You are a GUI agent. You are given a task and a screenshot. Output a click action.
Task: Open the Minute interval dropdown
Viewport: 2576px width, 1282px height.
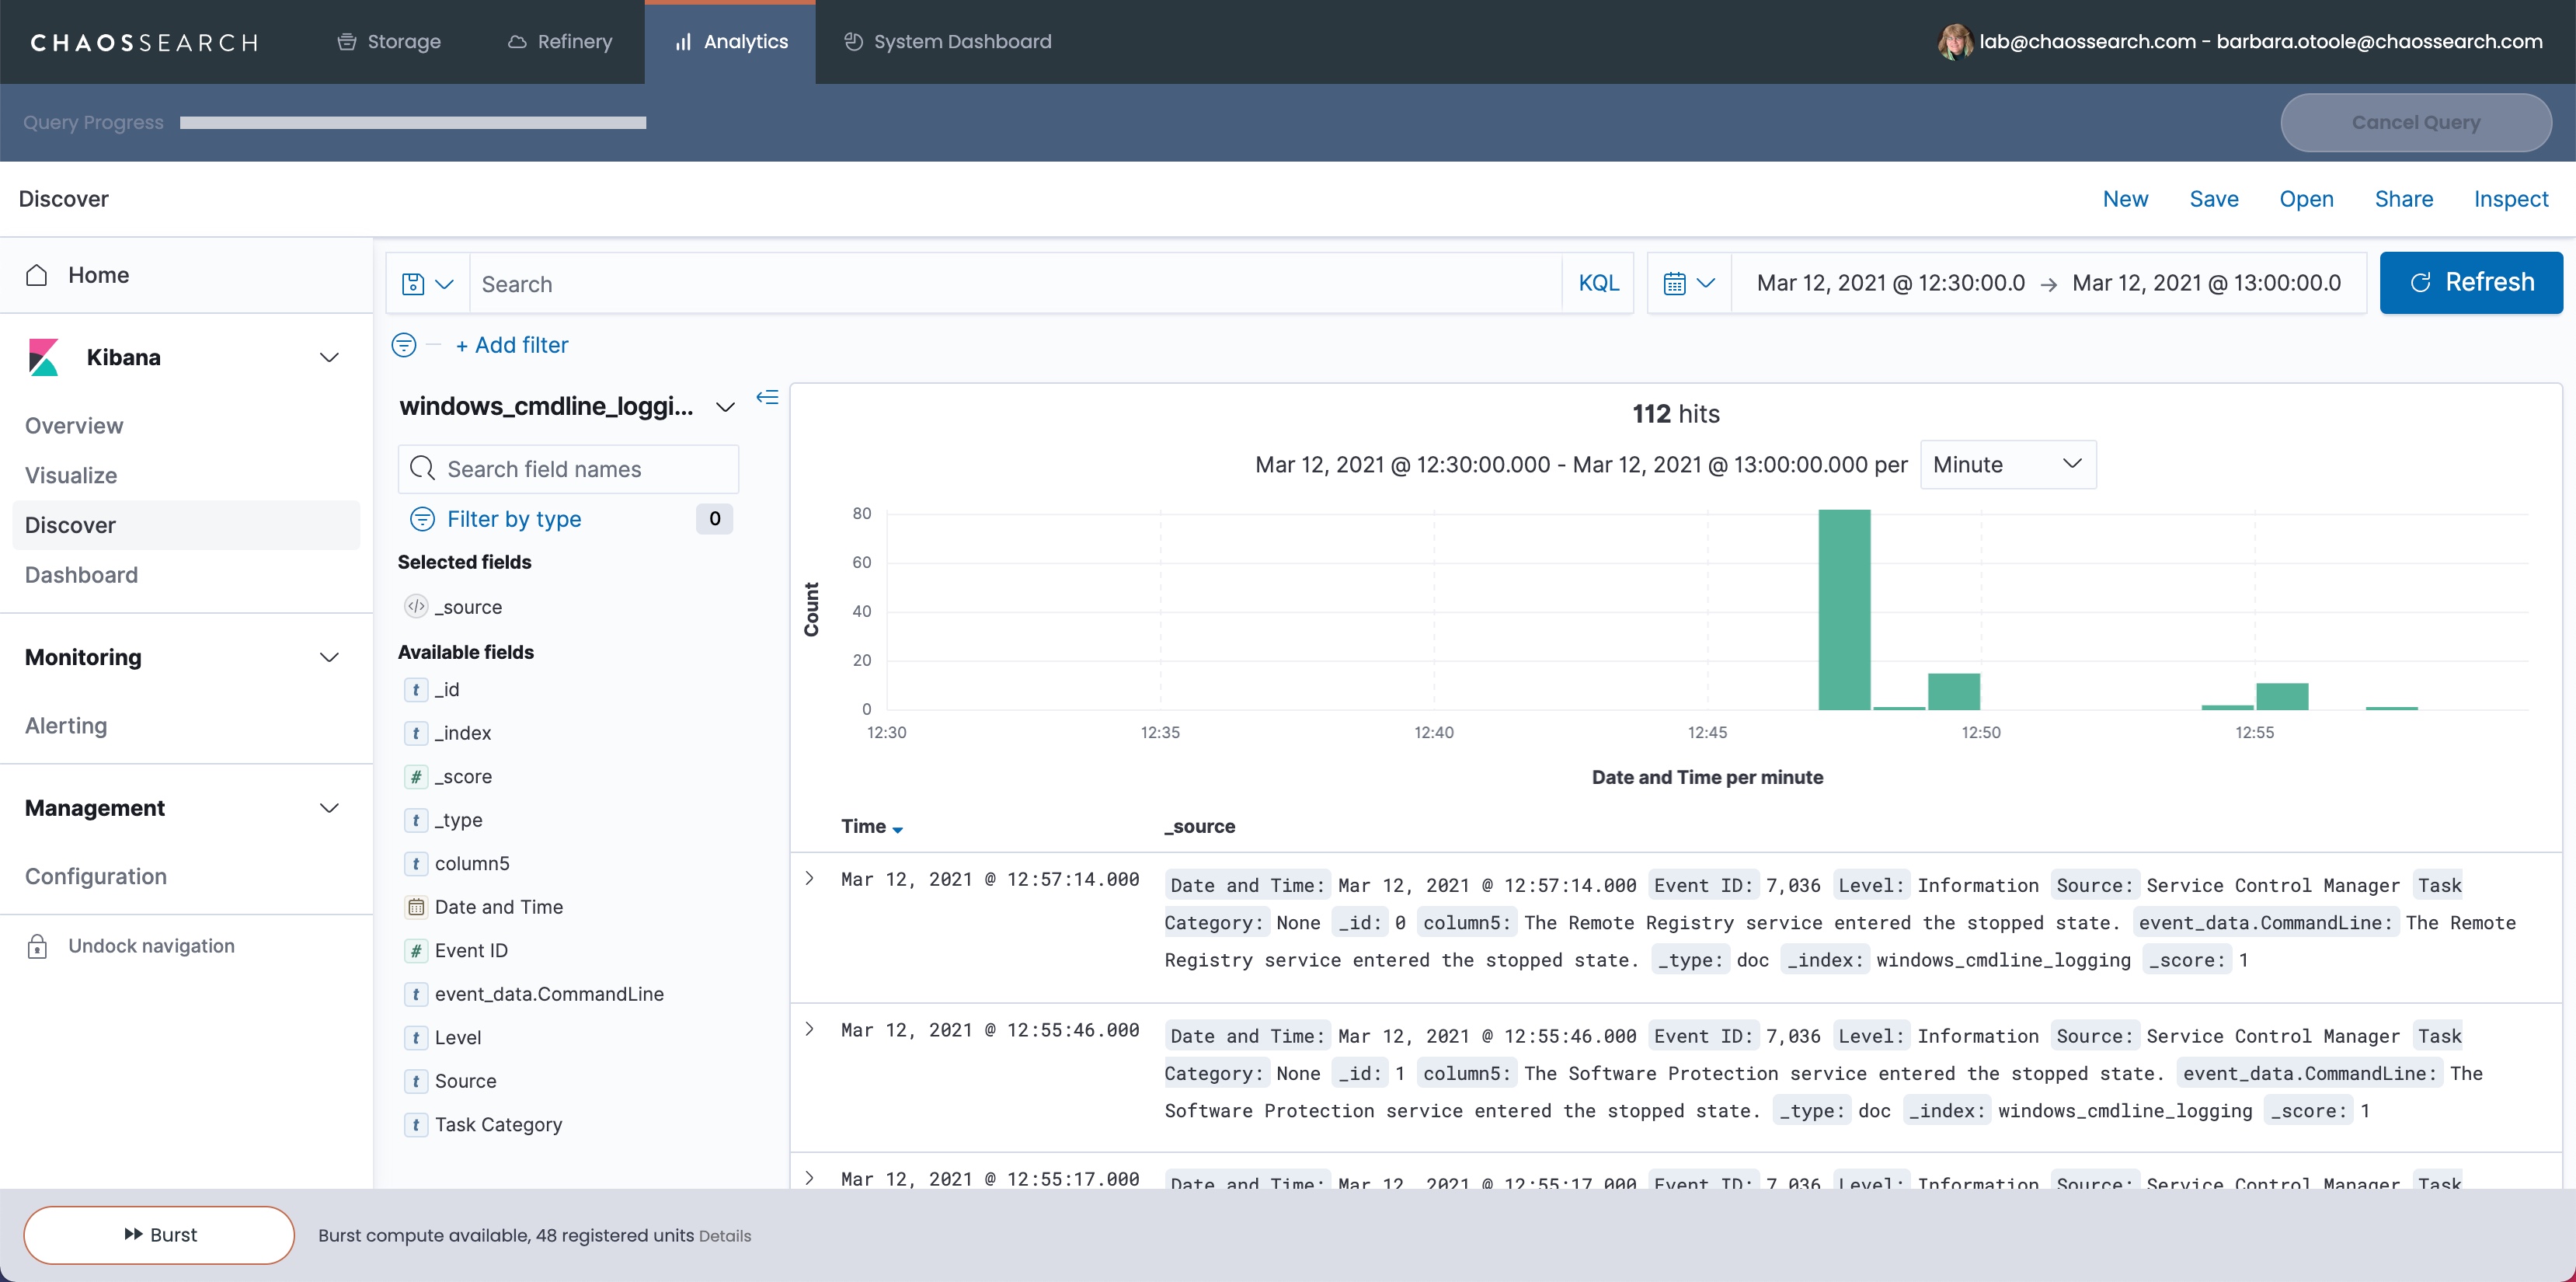2007,465
